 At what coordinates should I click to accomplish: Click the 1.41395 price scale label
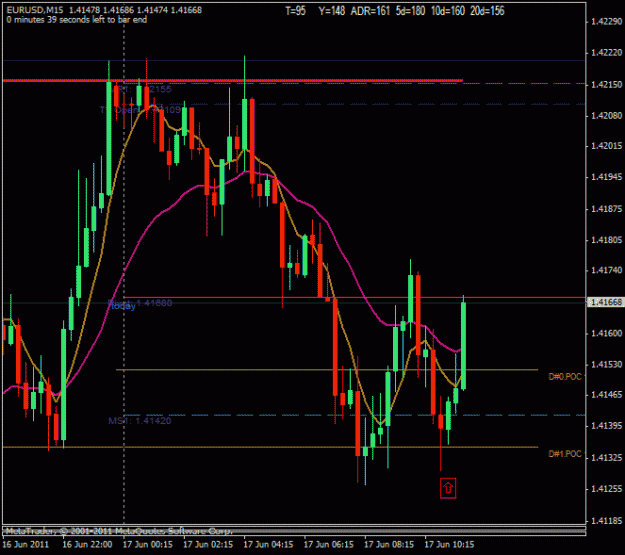point(606,426)
